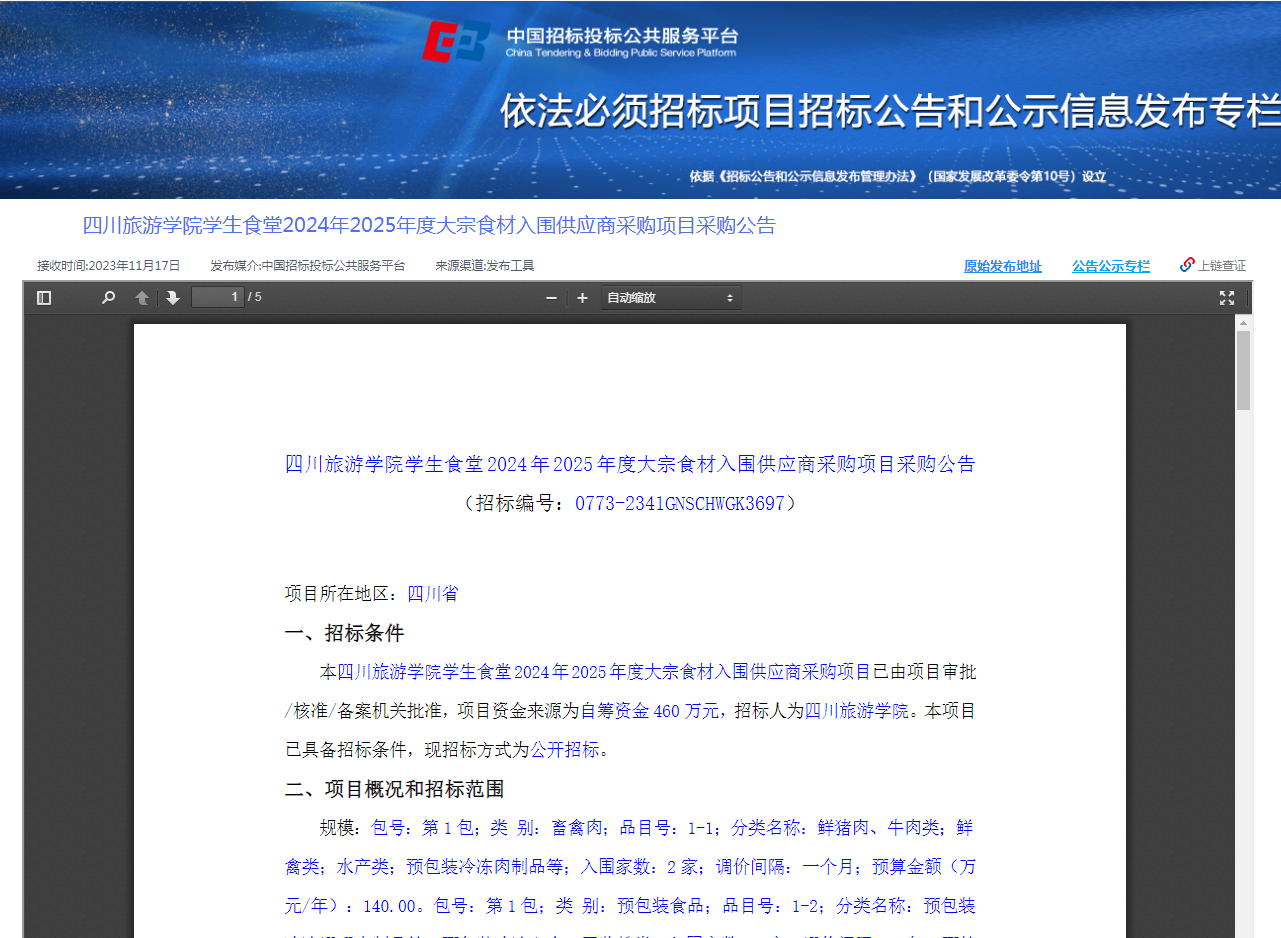Click the PDF document title line
Image resolution: width=1281 pixels, height=938 pixels.
click(x=630, y=464)
